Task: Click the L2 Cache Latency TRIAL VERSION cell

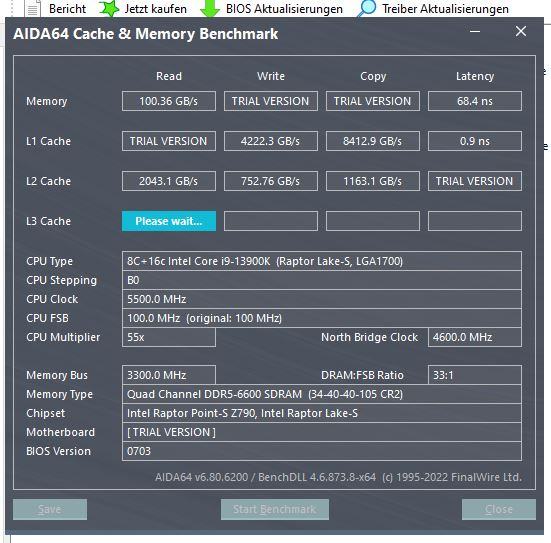Action: pos(475,181)
